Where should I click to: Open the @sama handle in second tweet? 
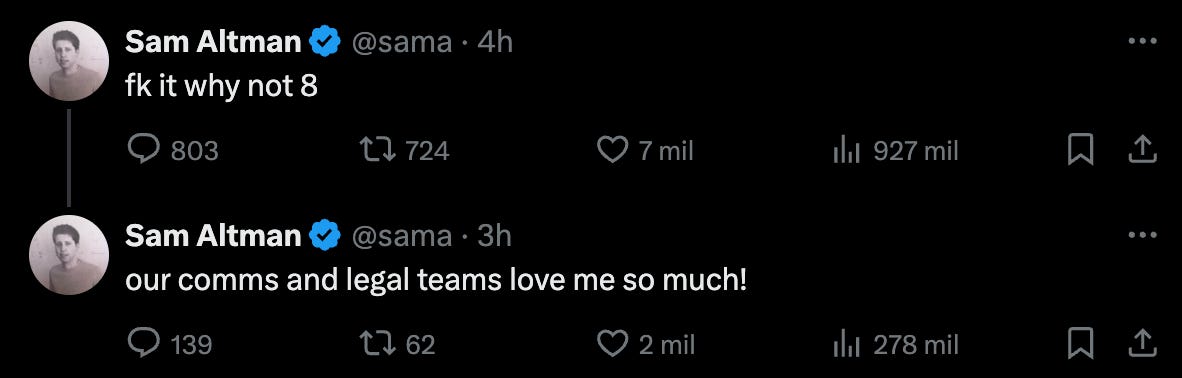pos(402,236)
